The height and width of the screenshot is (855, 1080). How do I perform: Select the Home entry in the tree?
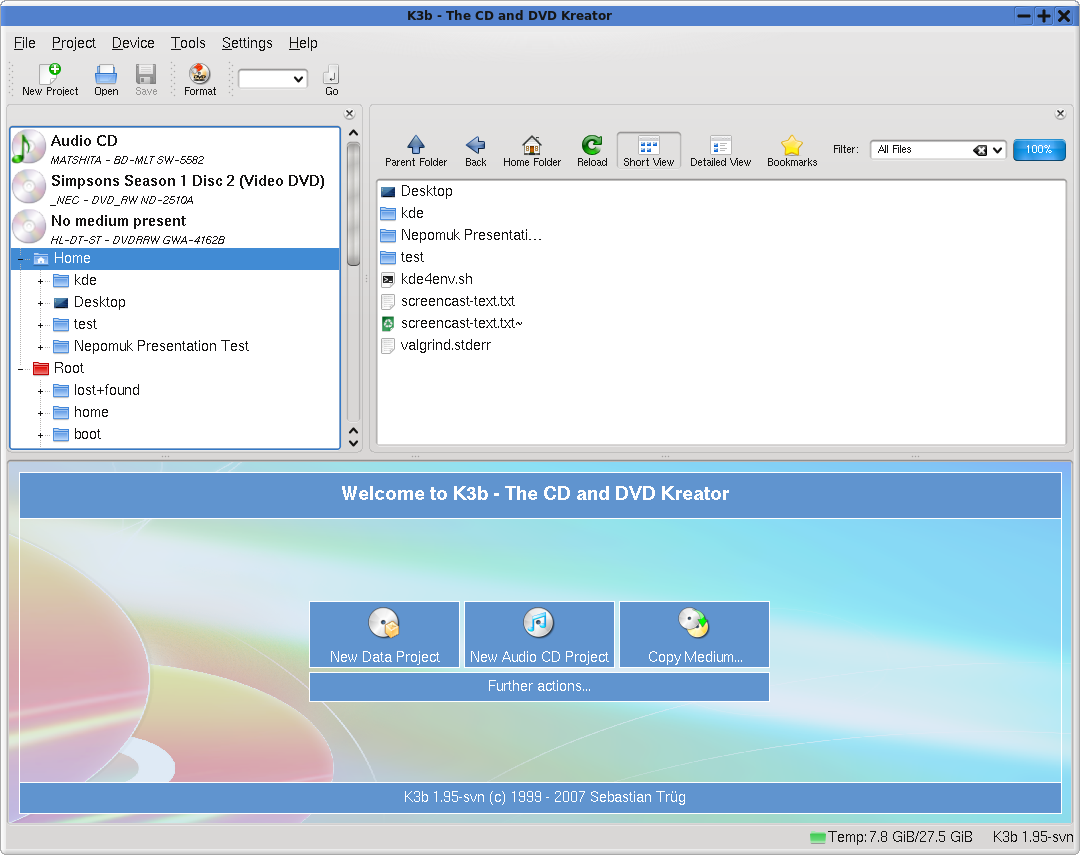[x=175, y=258]
